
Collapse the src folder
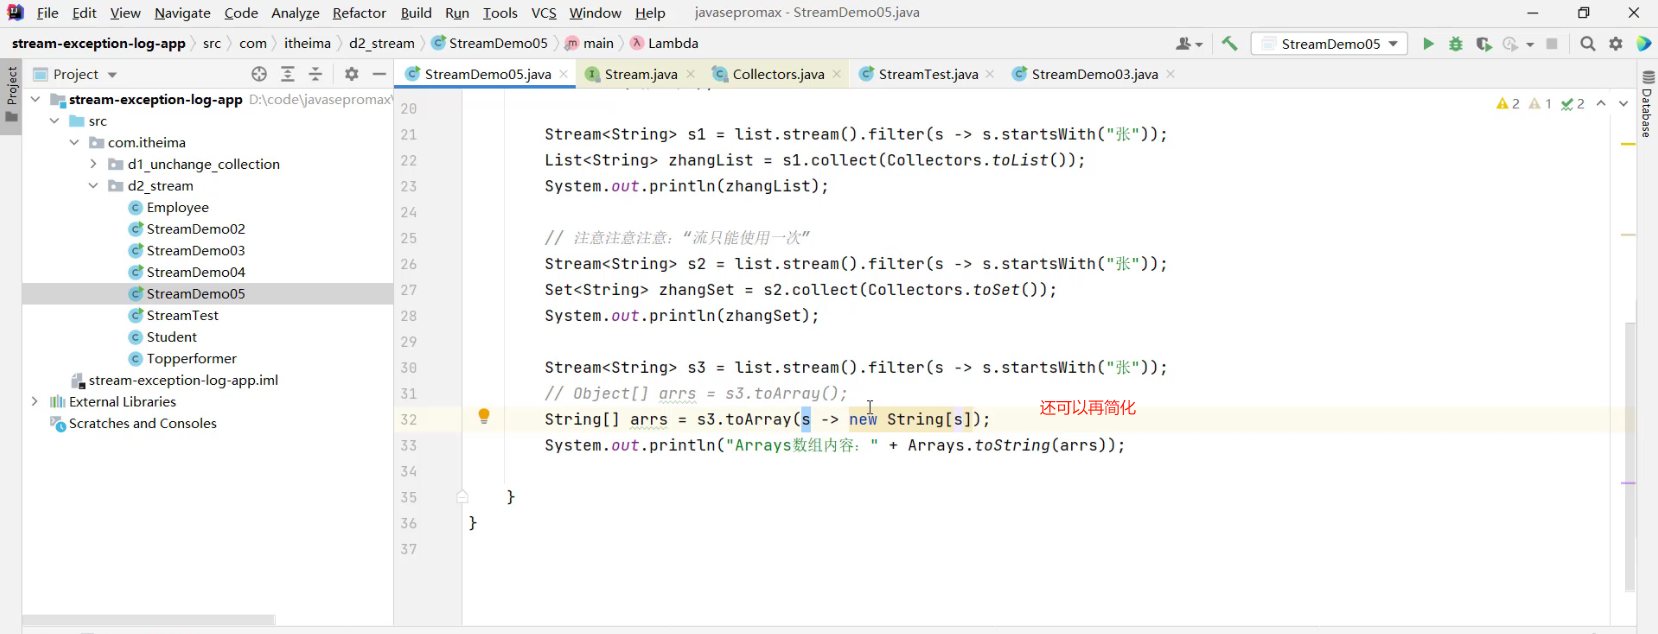tap(55, 121)
